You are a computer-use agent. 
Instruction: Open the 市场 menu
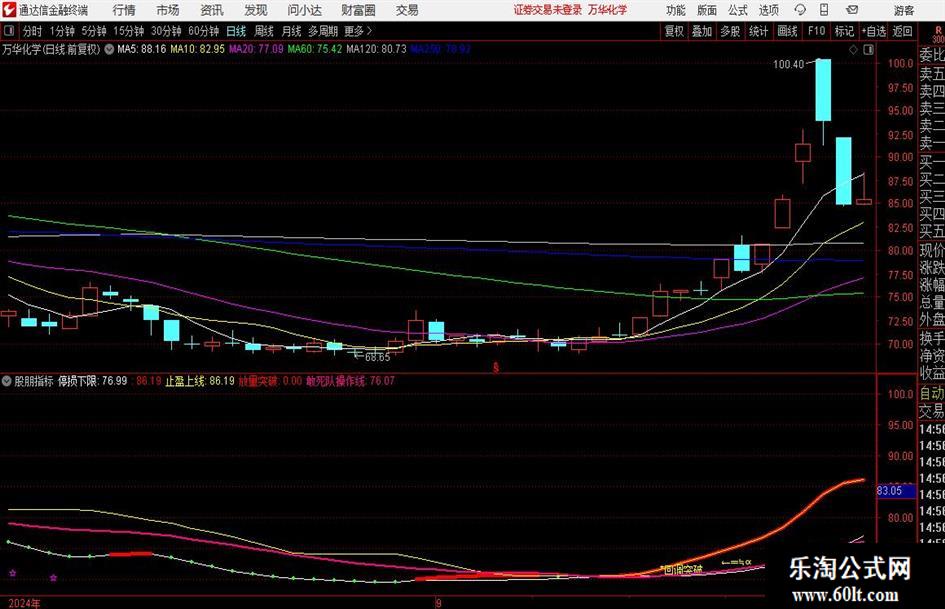pos(168,10)
